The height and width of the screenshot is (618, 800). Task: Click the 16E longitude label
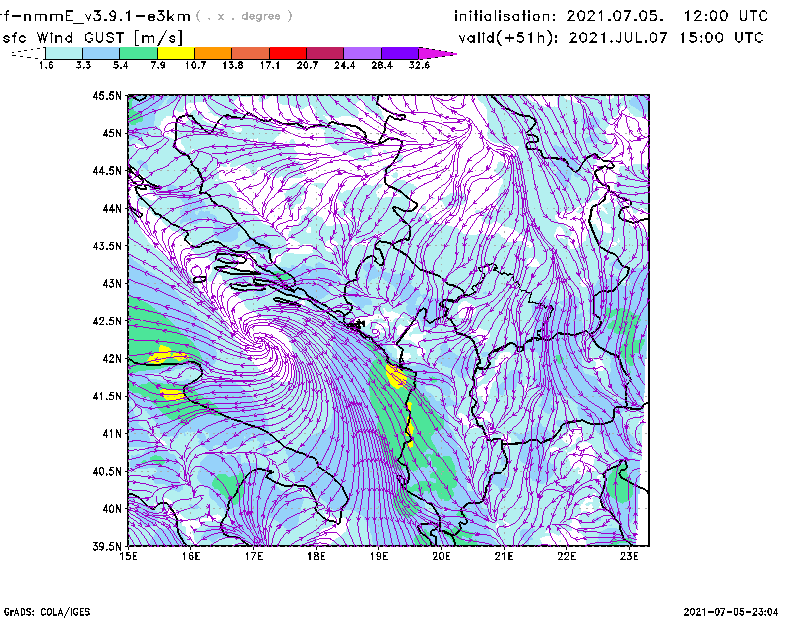point(191,556)
